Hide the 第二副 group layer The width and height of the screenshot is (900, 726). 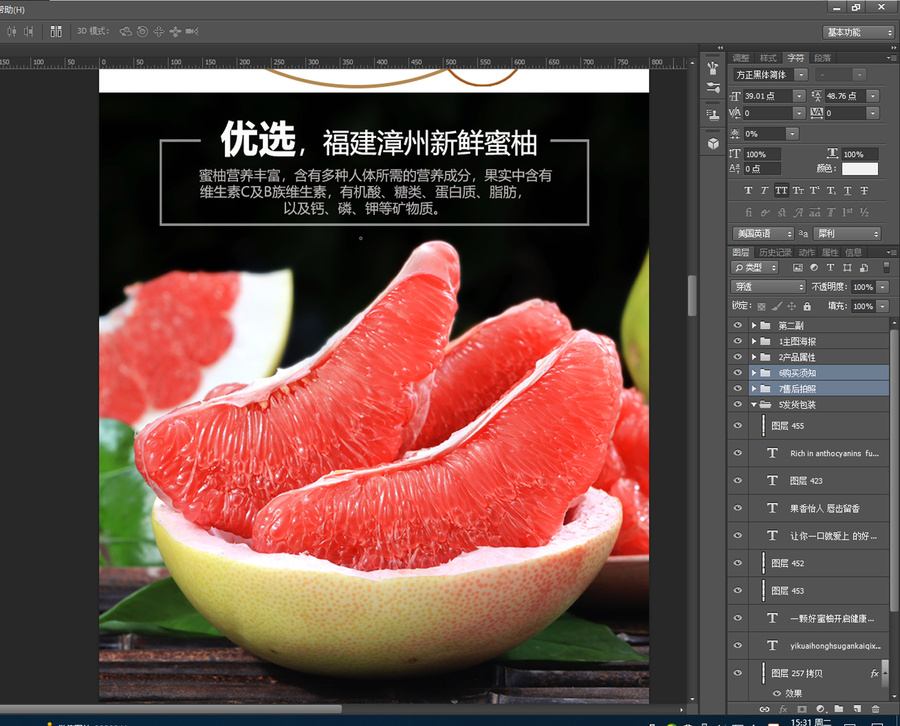(738, 325)
